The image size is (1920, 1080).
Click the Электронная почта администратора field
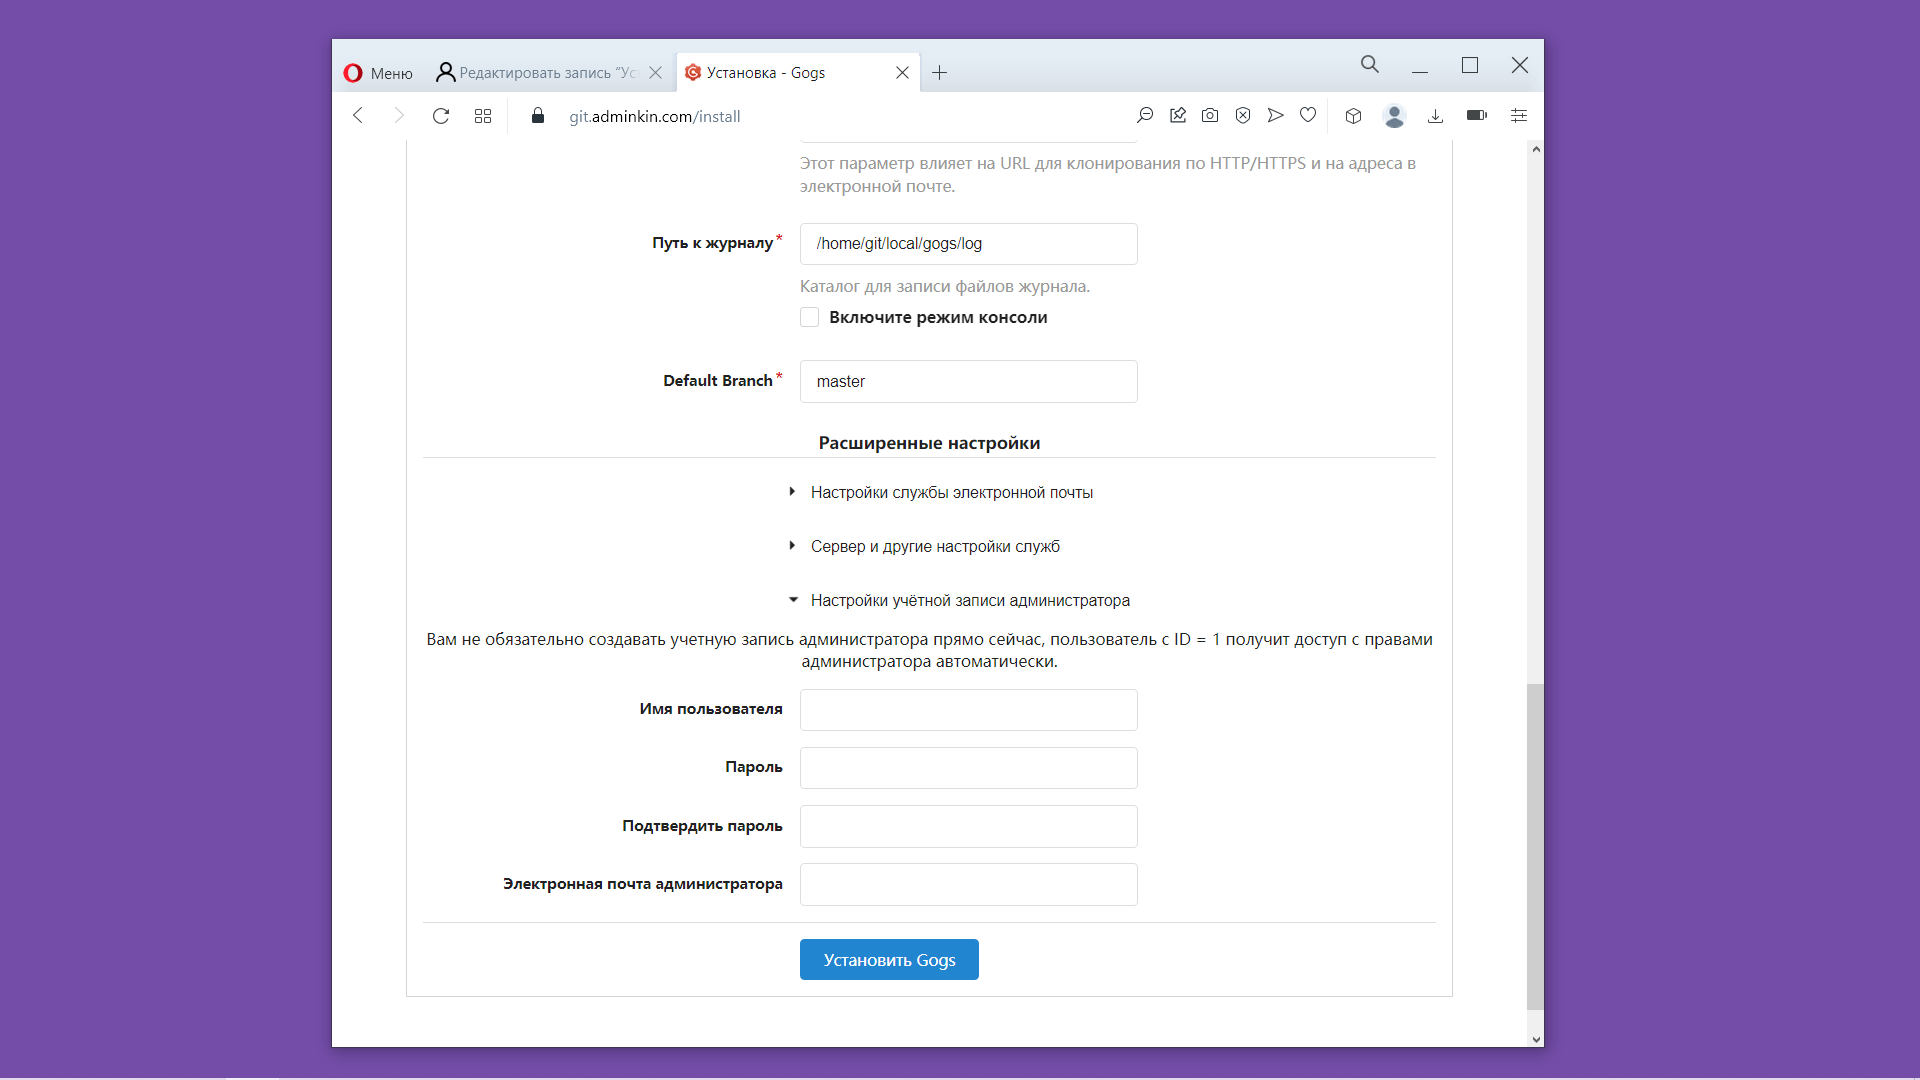click(968, 885)
